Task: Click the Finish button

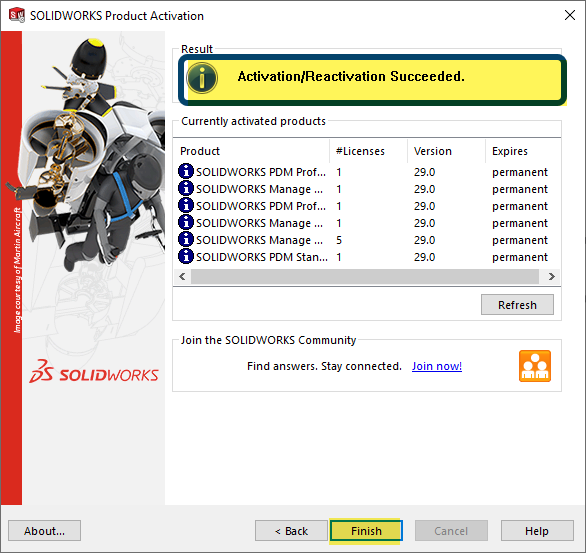Action: (x=366, y=531)
